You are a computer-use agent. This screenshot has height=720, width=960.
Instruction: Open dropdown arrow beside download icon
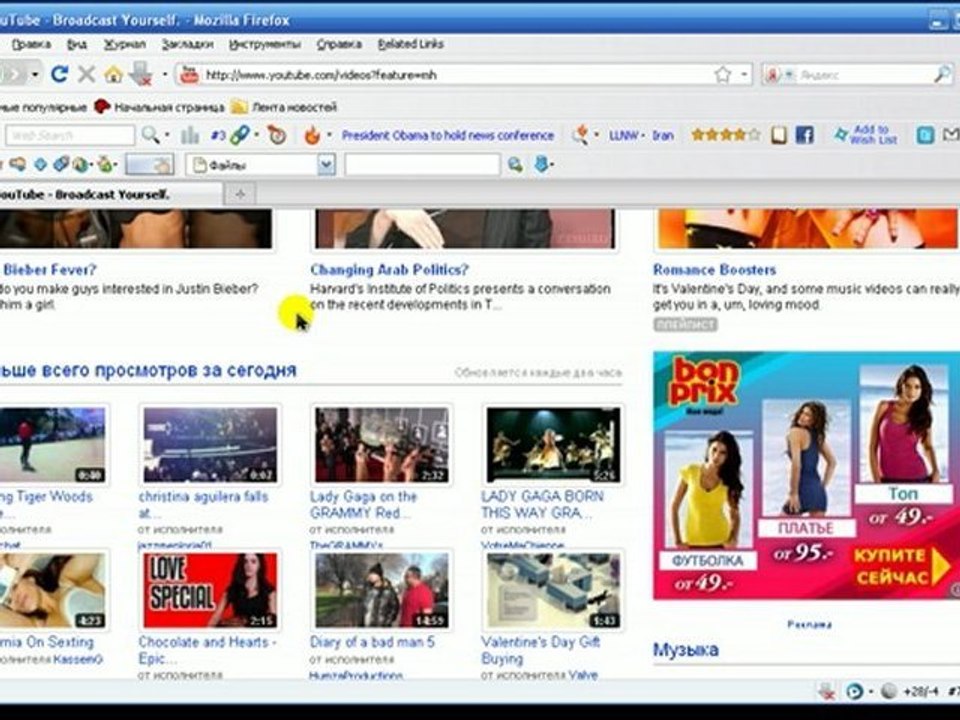point(164,75)
